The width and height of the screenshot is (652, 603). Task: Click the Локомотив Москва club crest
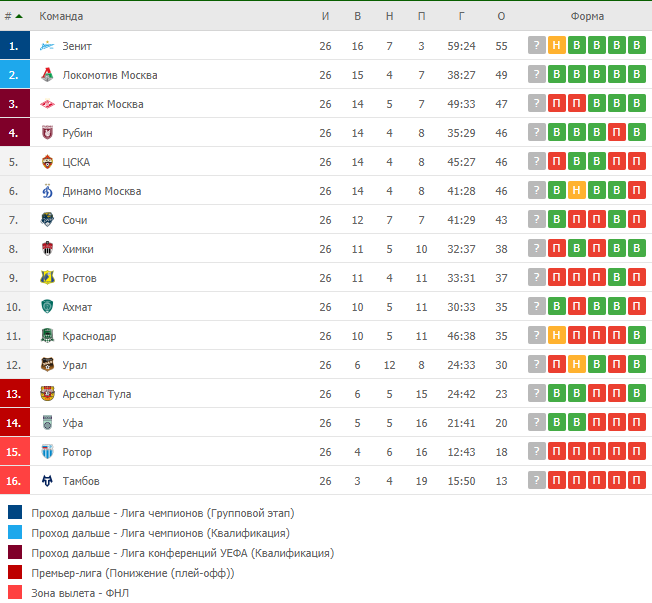(x=47, y=75)
